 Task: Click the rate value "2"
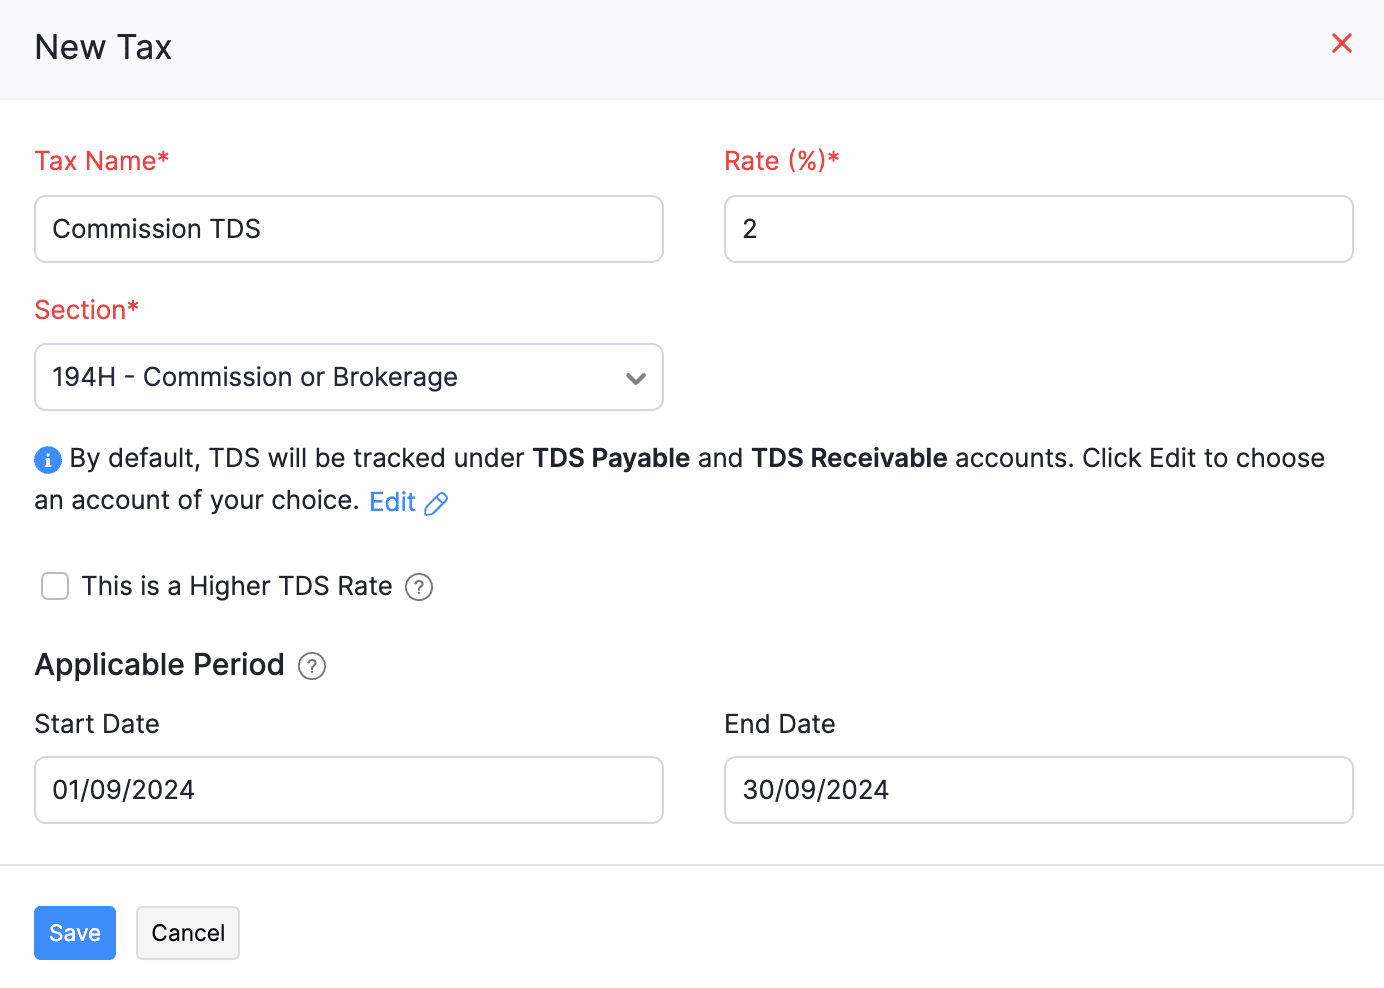click(x=750, y=229)
